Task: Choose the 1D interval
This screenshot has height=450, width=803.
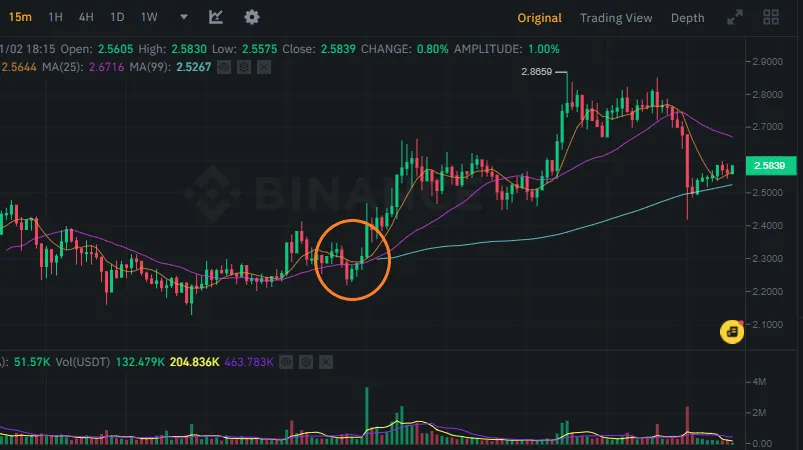Action: (x=117, y=17)
